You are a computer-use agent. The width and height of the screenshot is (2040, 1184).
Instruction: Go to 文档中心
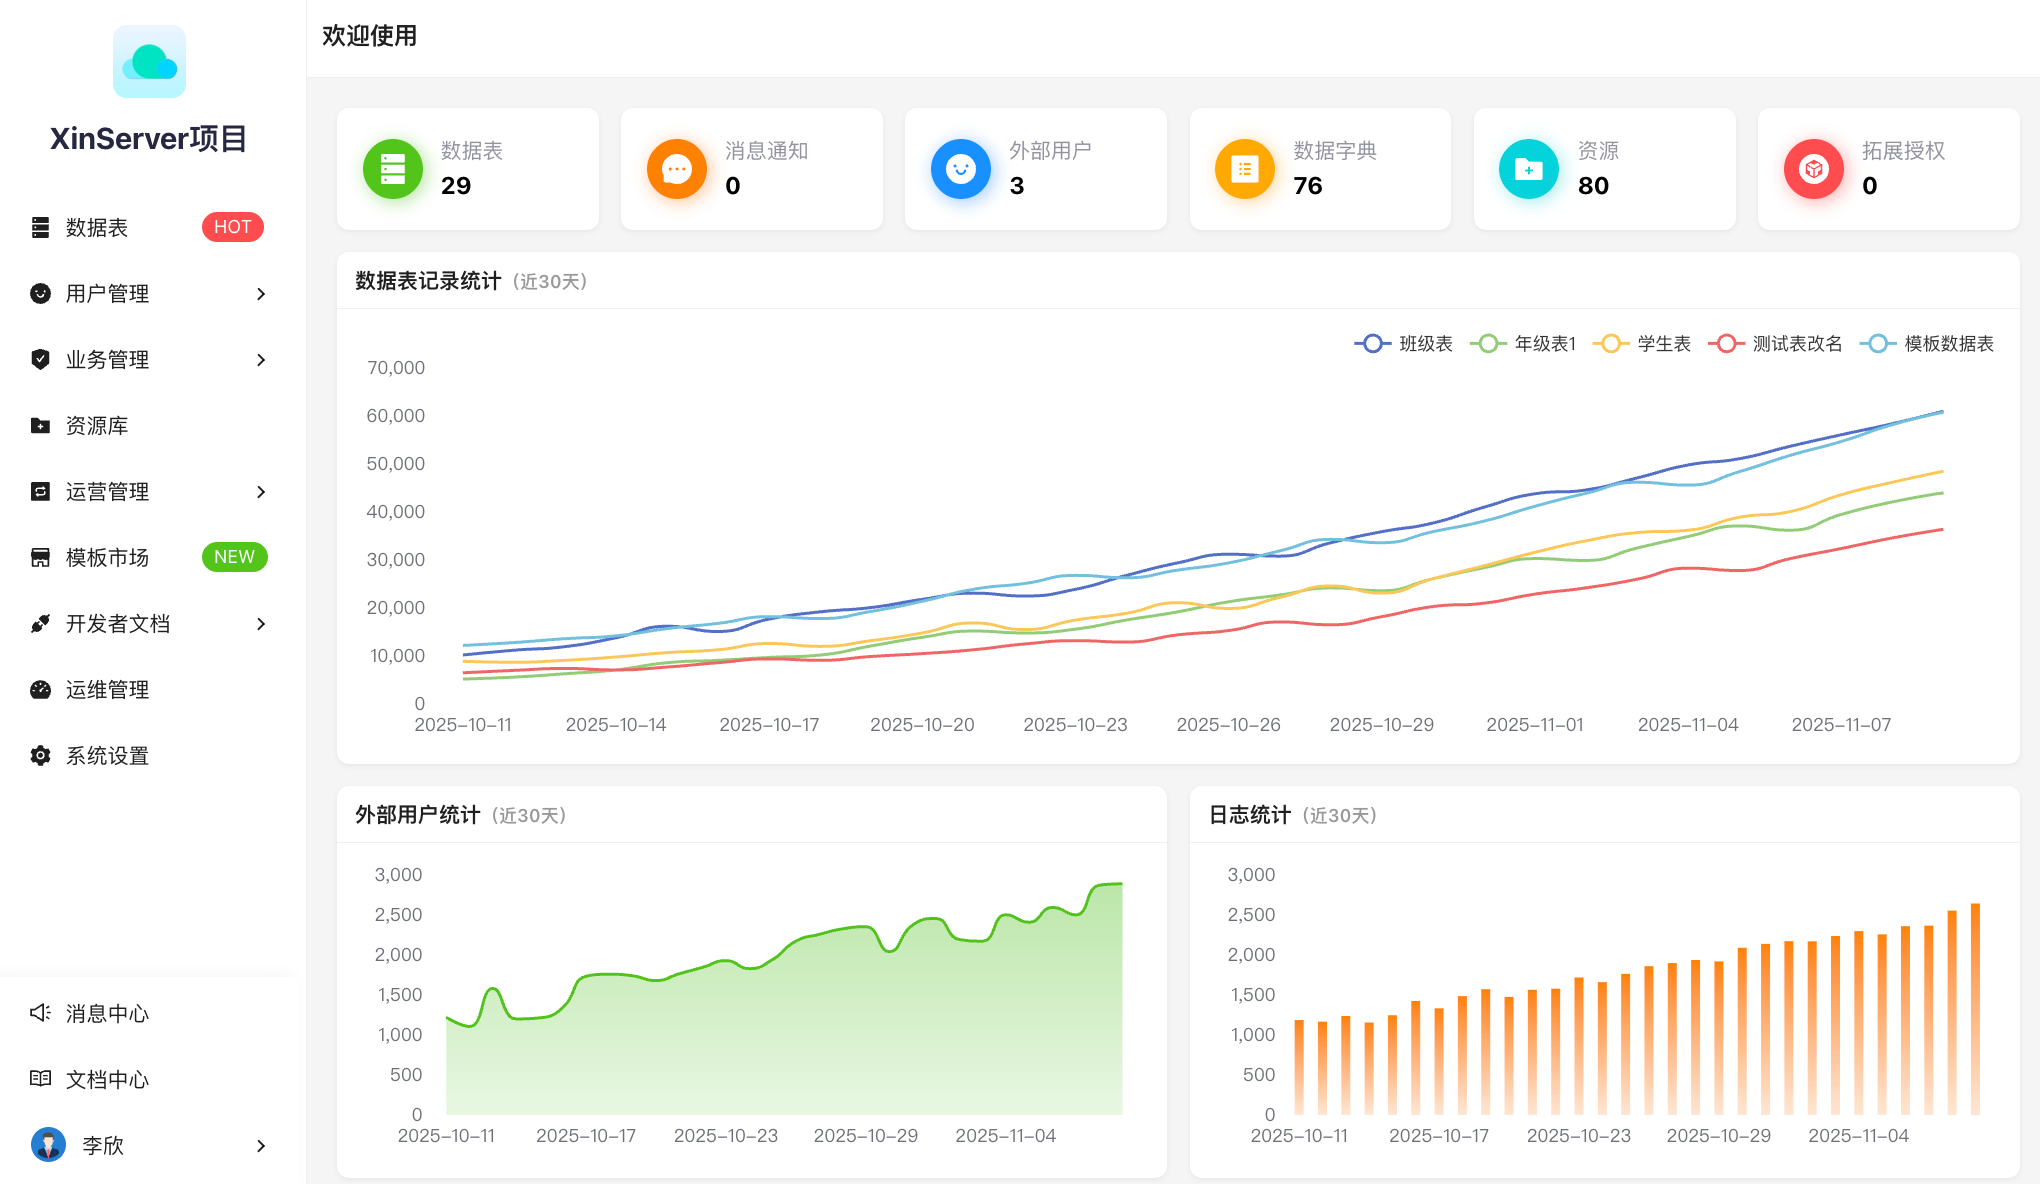[x=107, y=1080]
